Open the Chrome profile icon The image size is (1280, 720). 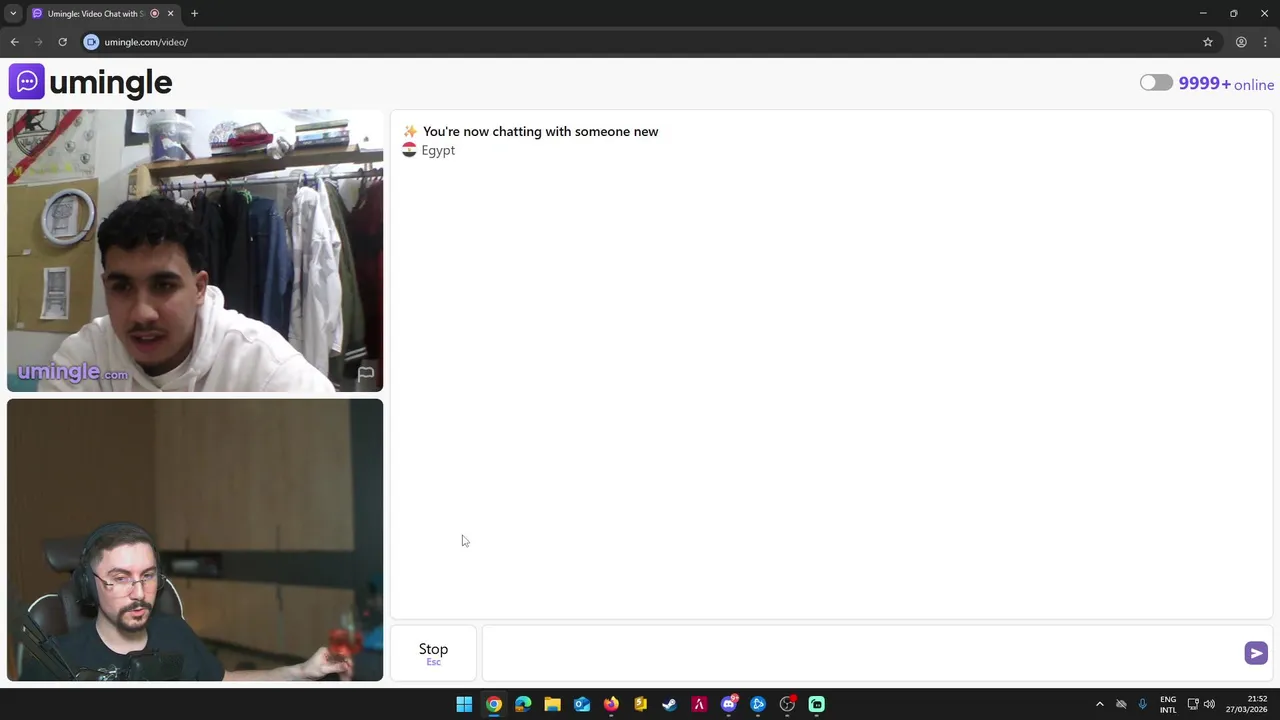coord(1241,42)
